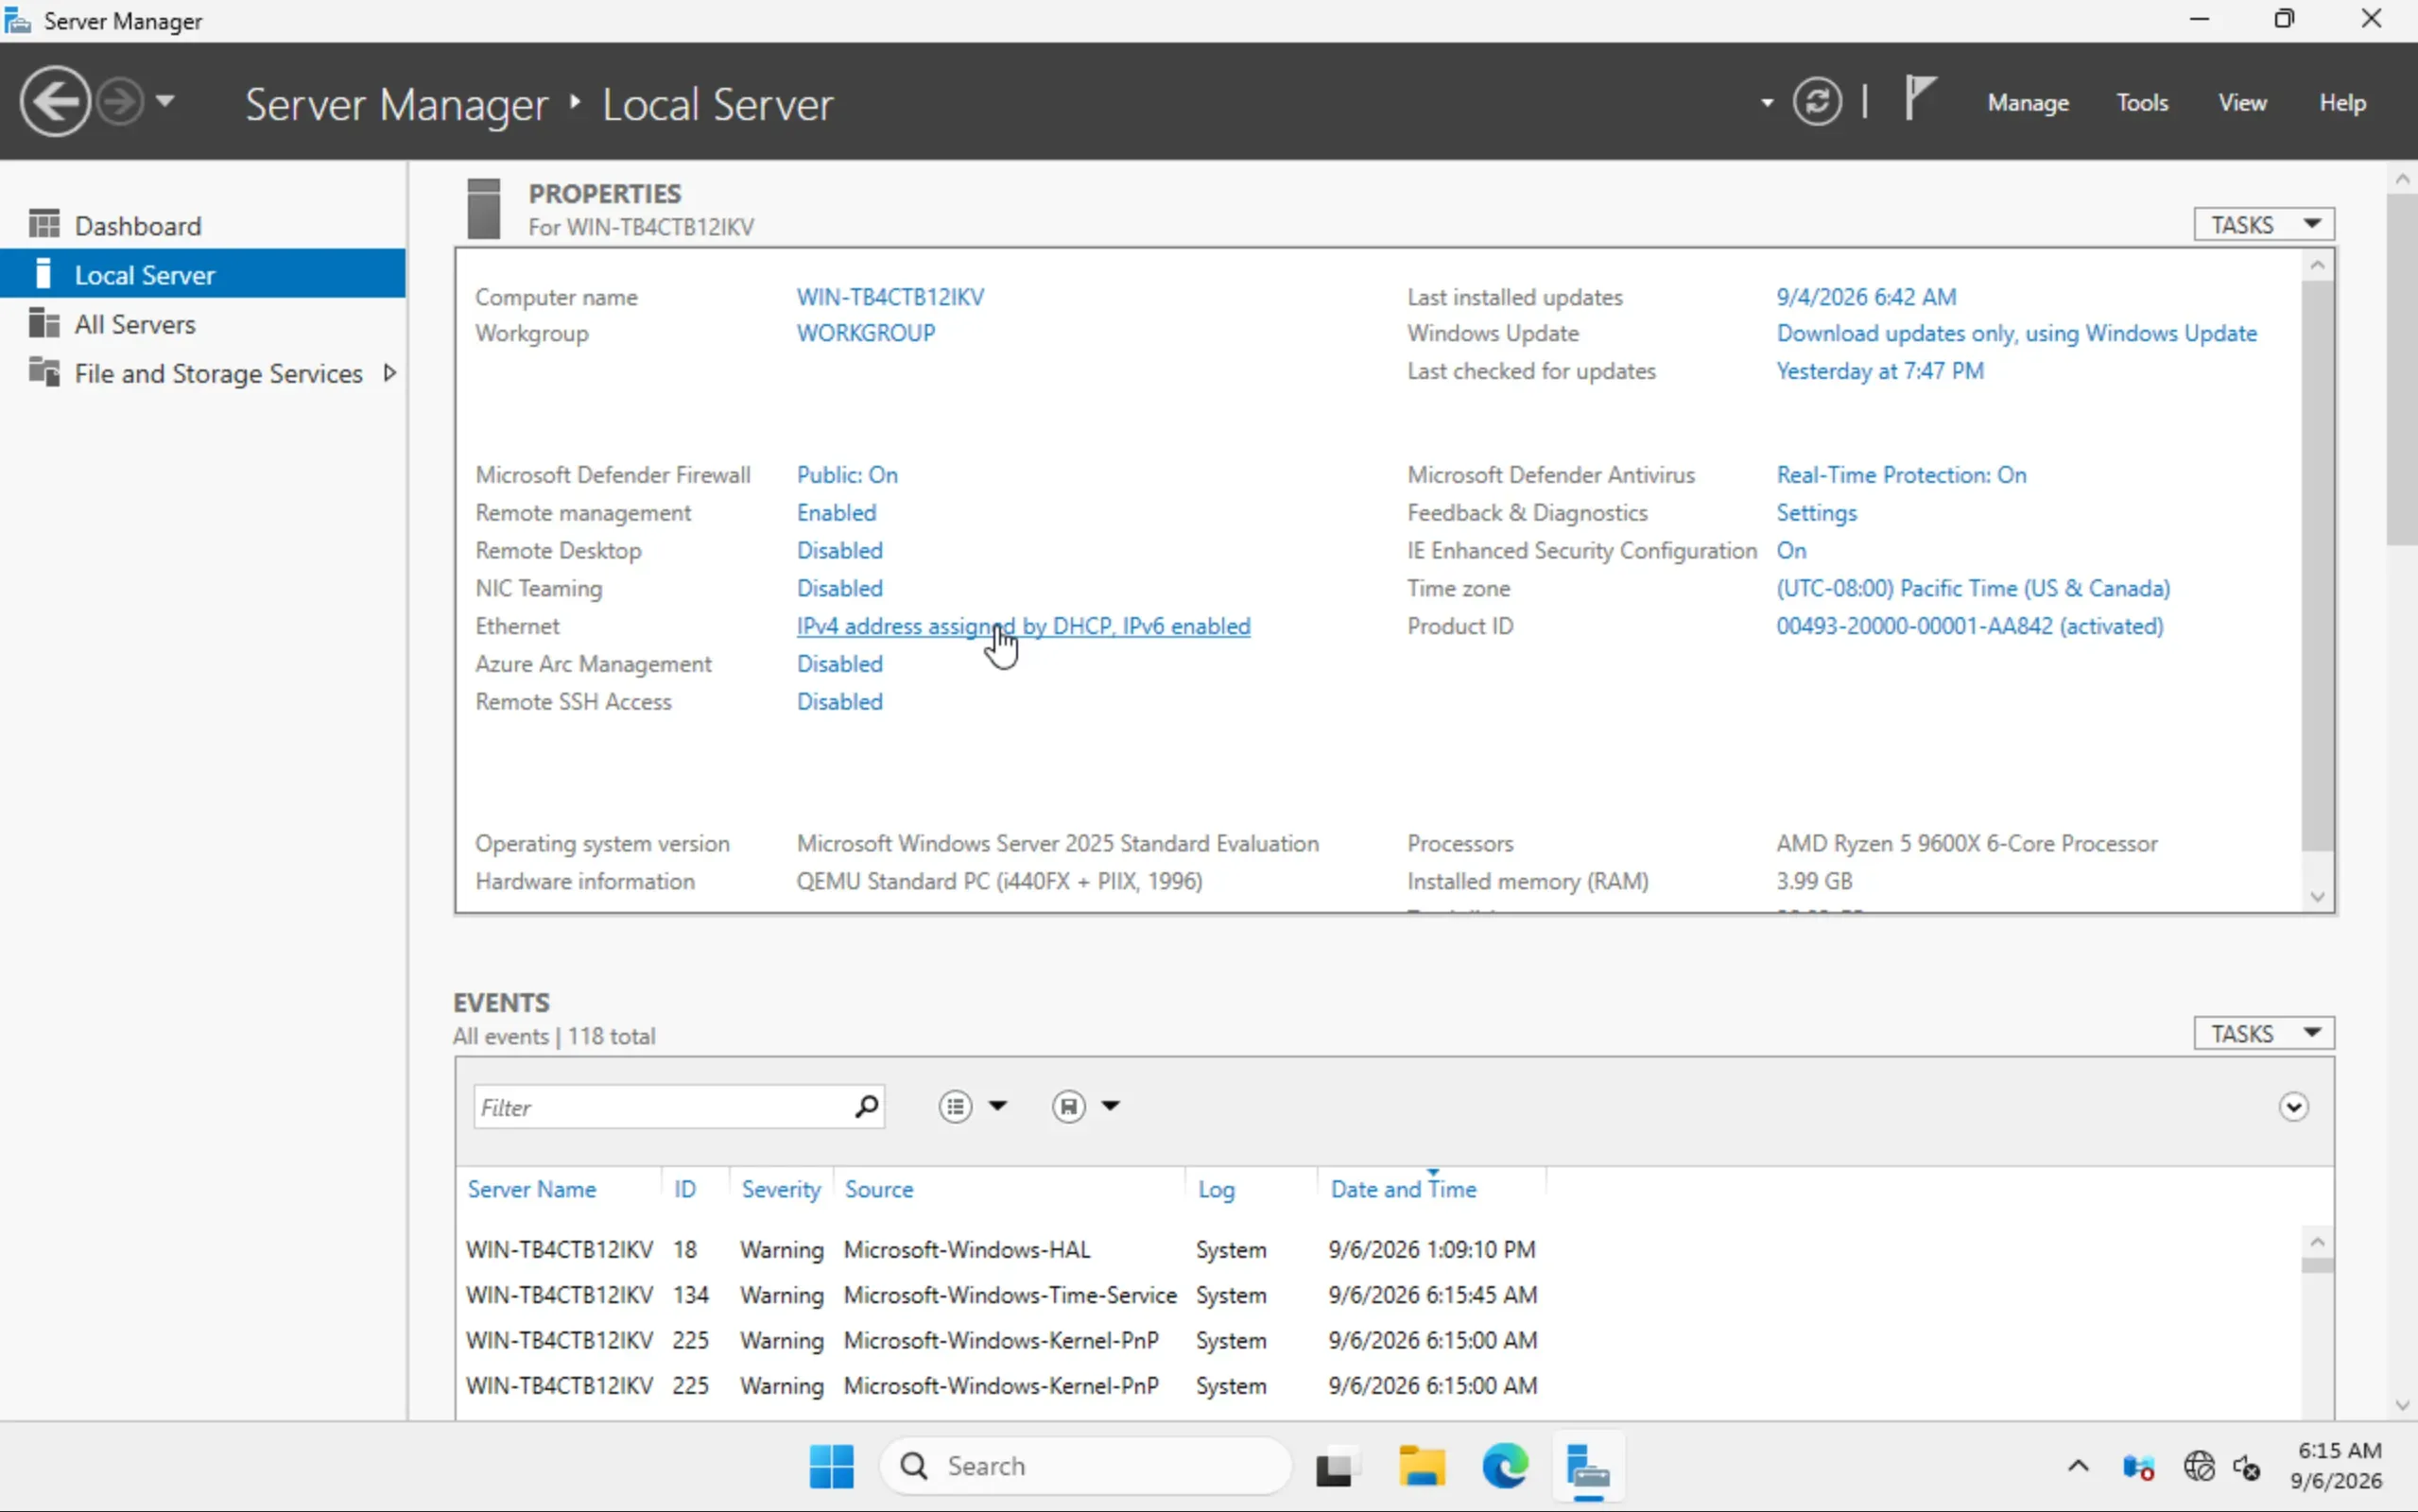Click the Properties panel scroll-down arrow

pos(2317,896)
